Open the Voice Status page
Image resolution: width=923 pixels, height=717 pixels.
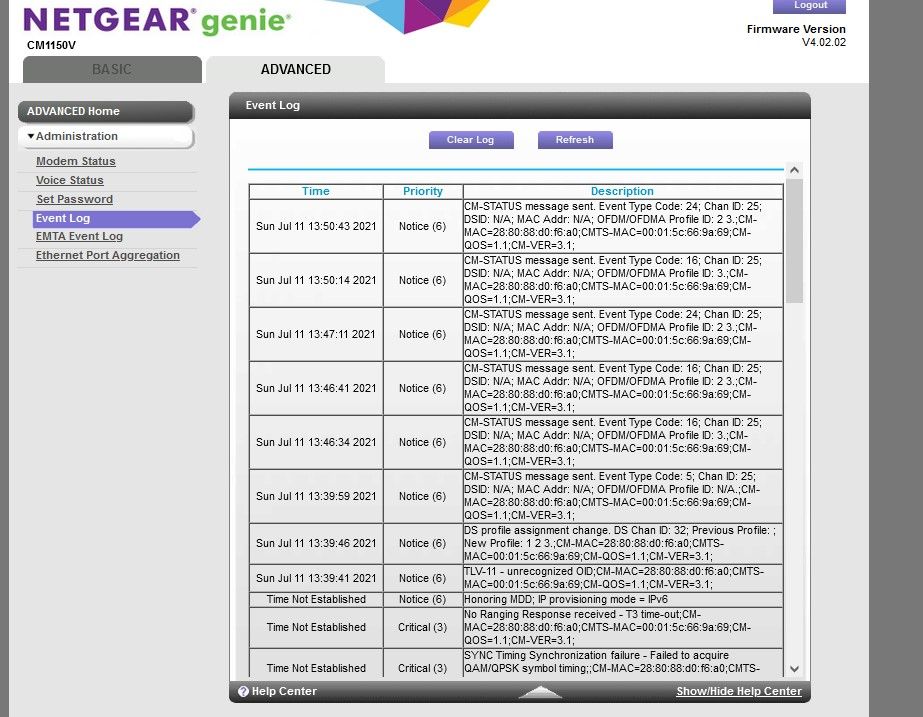[x=69, y=180]
